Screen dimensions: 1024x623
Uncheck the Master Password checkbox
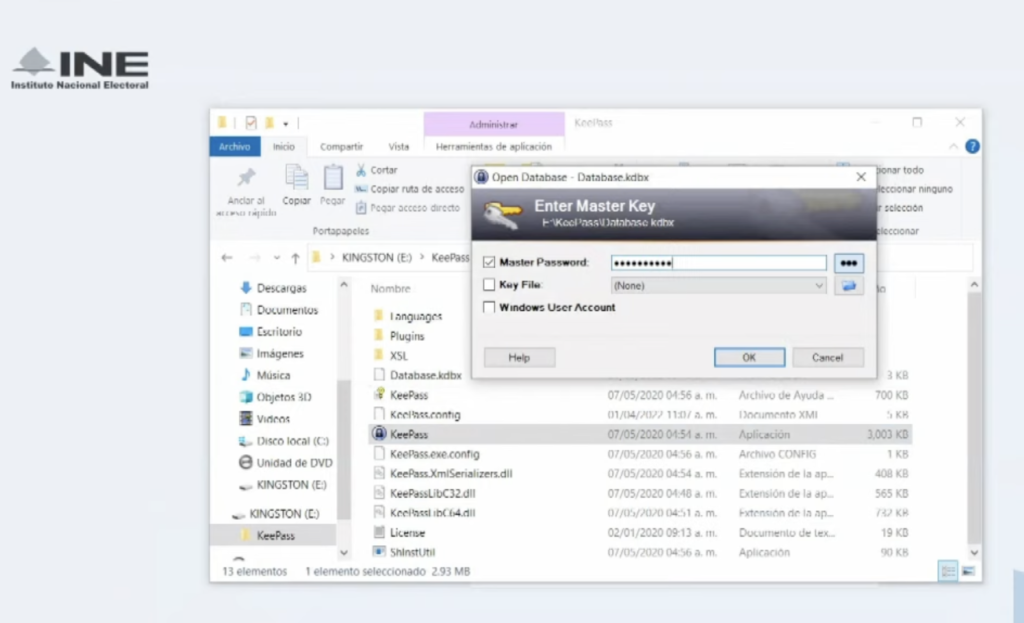click(489, 262)
